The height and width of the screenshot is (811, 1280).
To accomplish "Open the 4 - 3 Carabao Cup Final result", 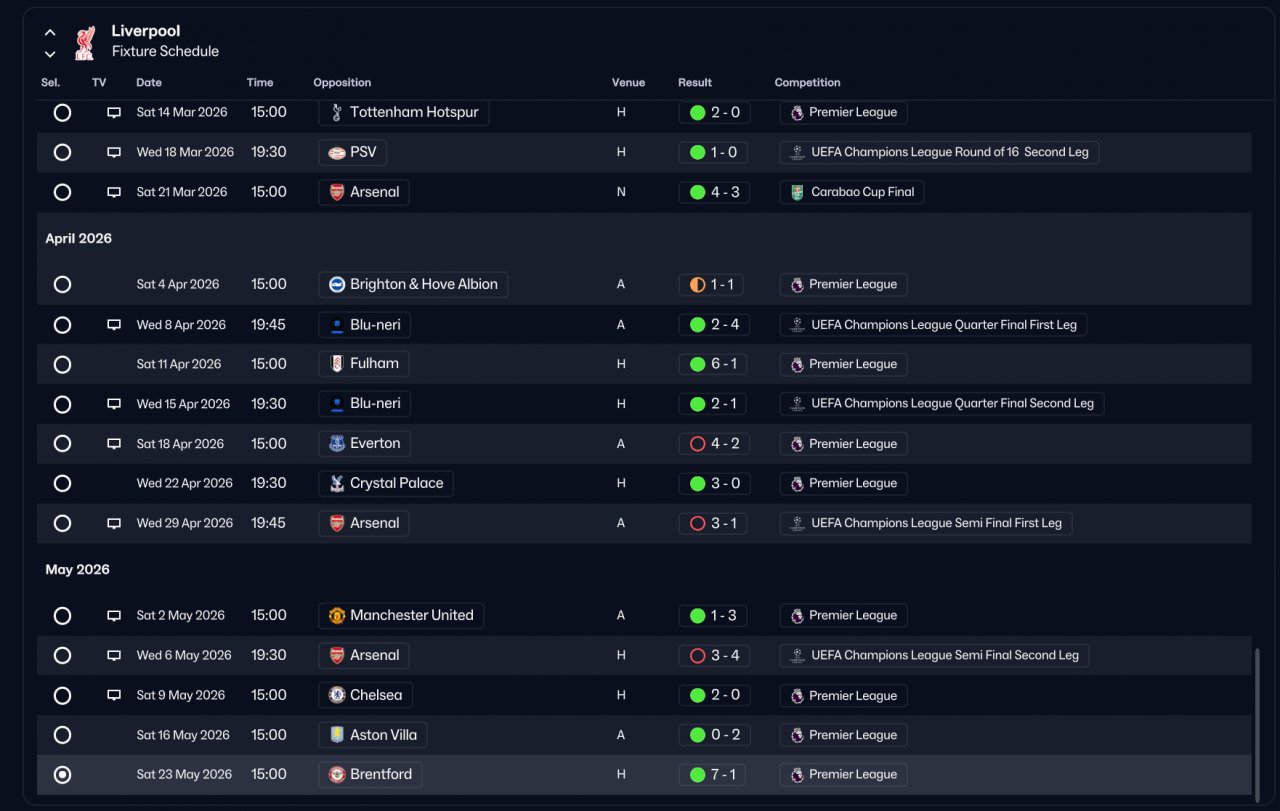I will (x=714, y=192).
